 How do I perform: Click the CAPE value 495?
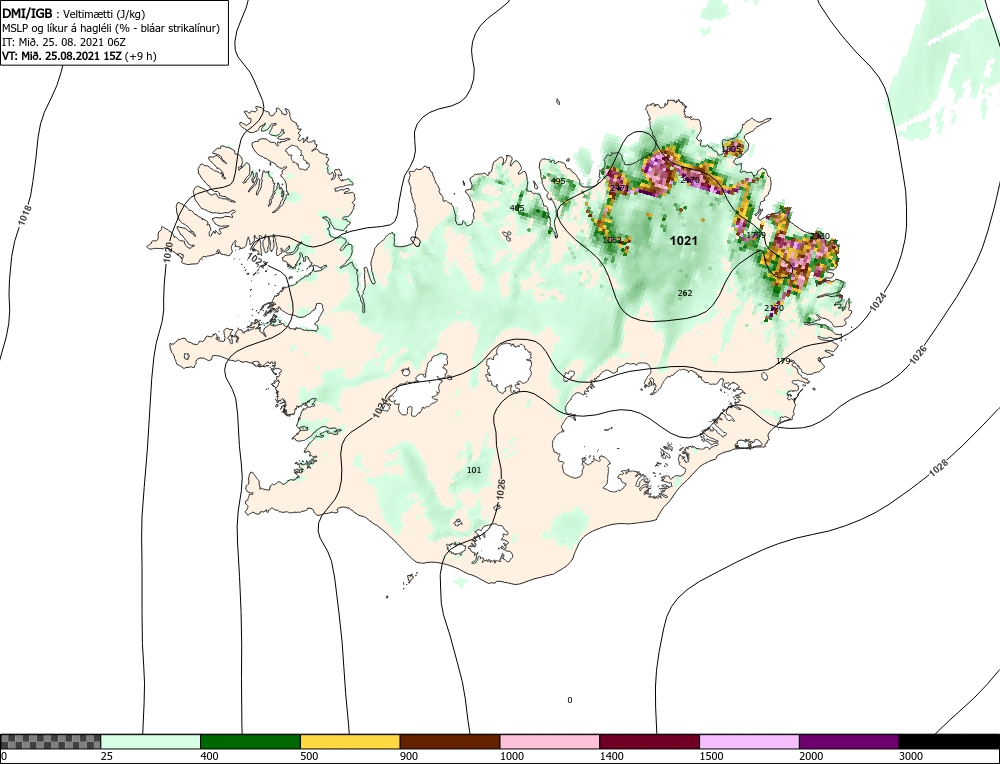coord(558,181)
